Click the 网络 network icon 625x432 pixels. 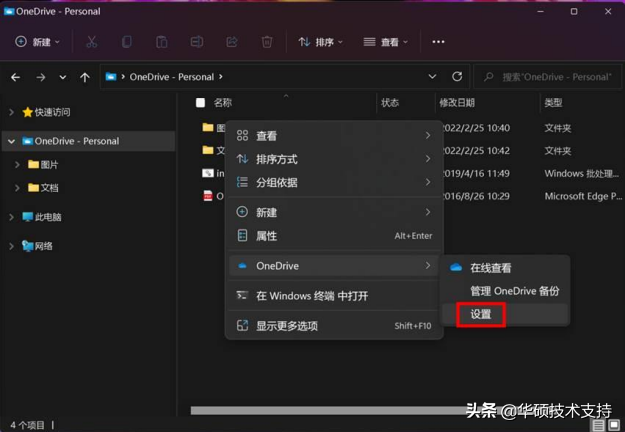pyautogui.click(x=28, y=246)
